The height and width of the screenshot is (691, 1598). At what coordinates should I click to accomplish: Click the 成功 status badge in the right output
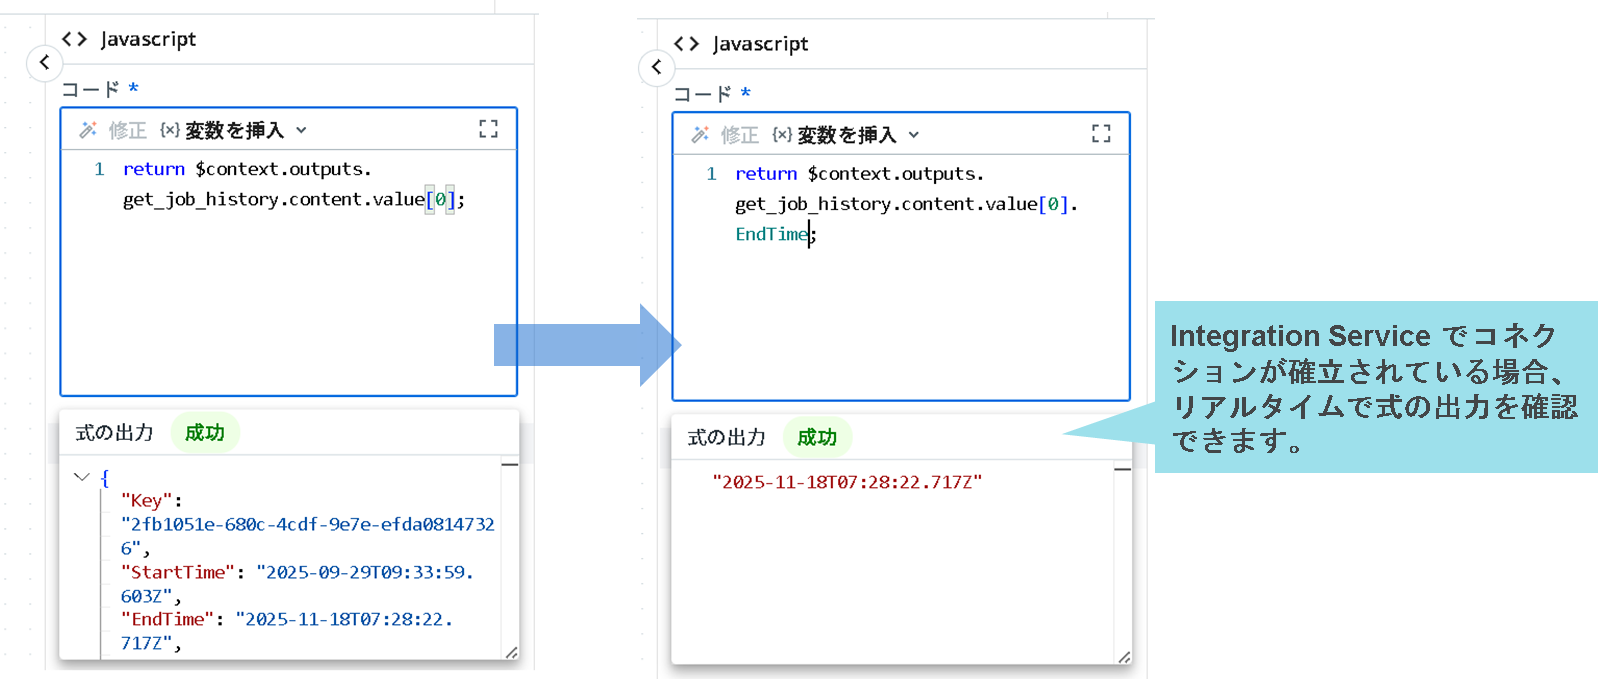[x=817, y=437]
